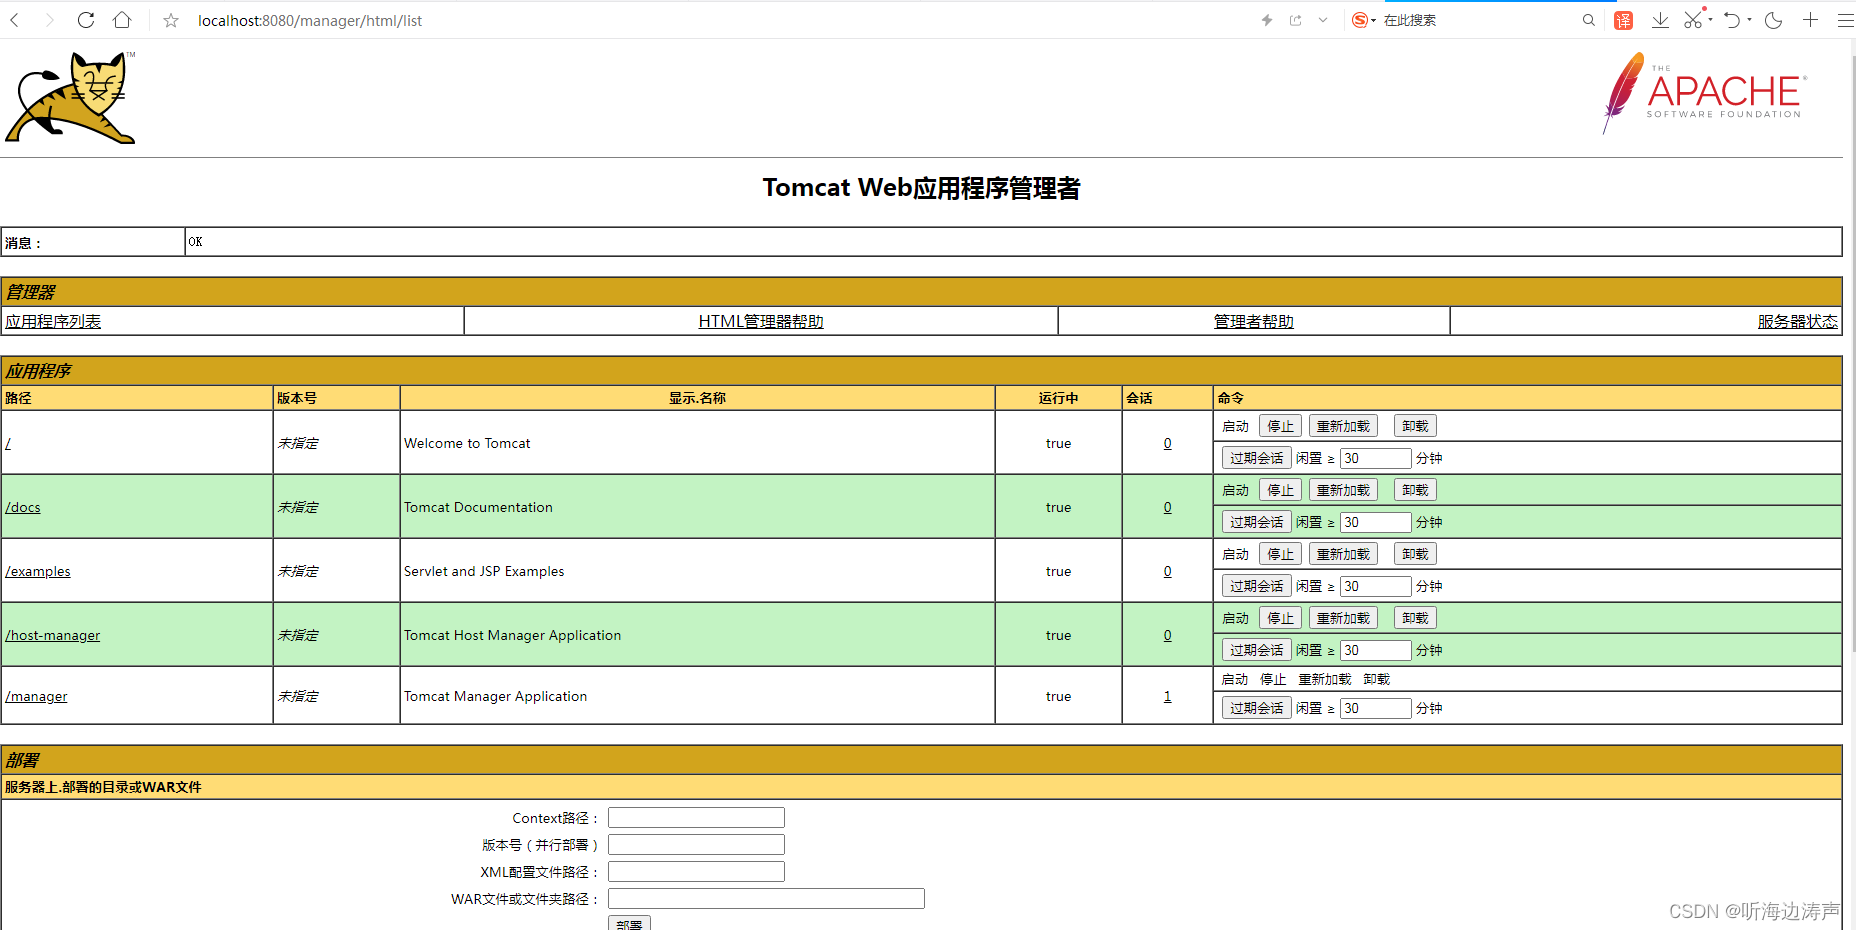This screenshot has width=1856, height=930.
Task: Click the Apache Software Foundation logo
Action: coord(1705,93)
